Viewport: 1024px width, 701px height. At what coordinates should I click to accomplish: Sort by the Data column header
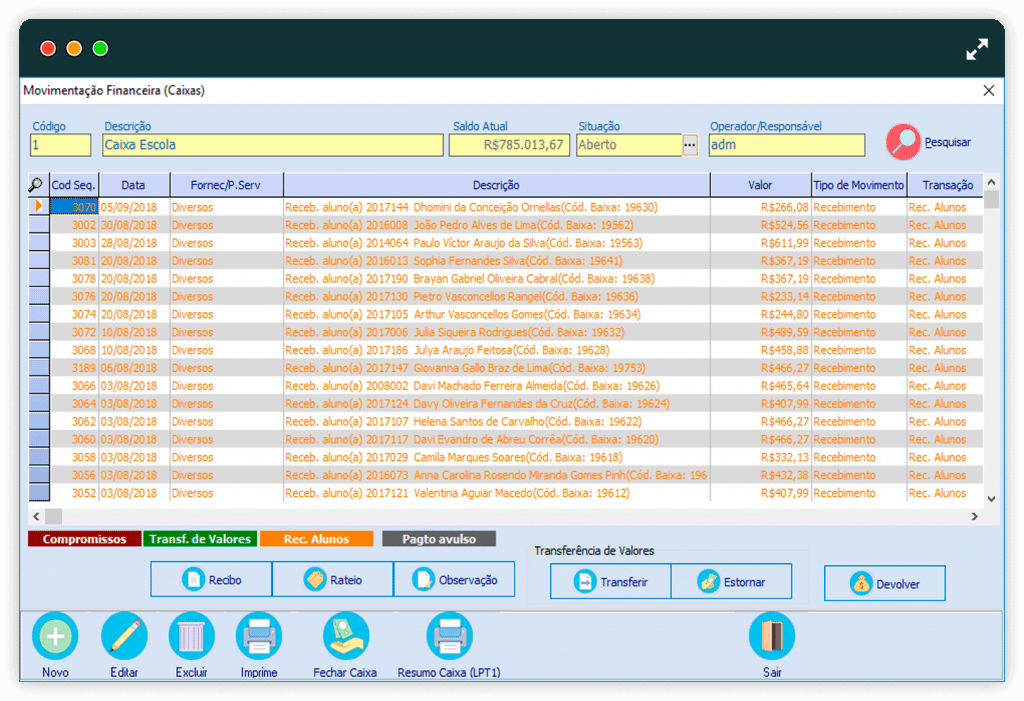coord(134,186)
